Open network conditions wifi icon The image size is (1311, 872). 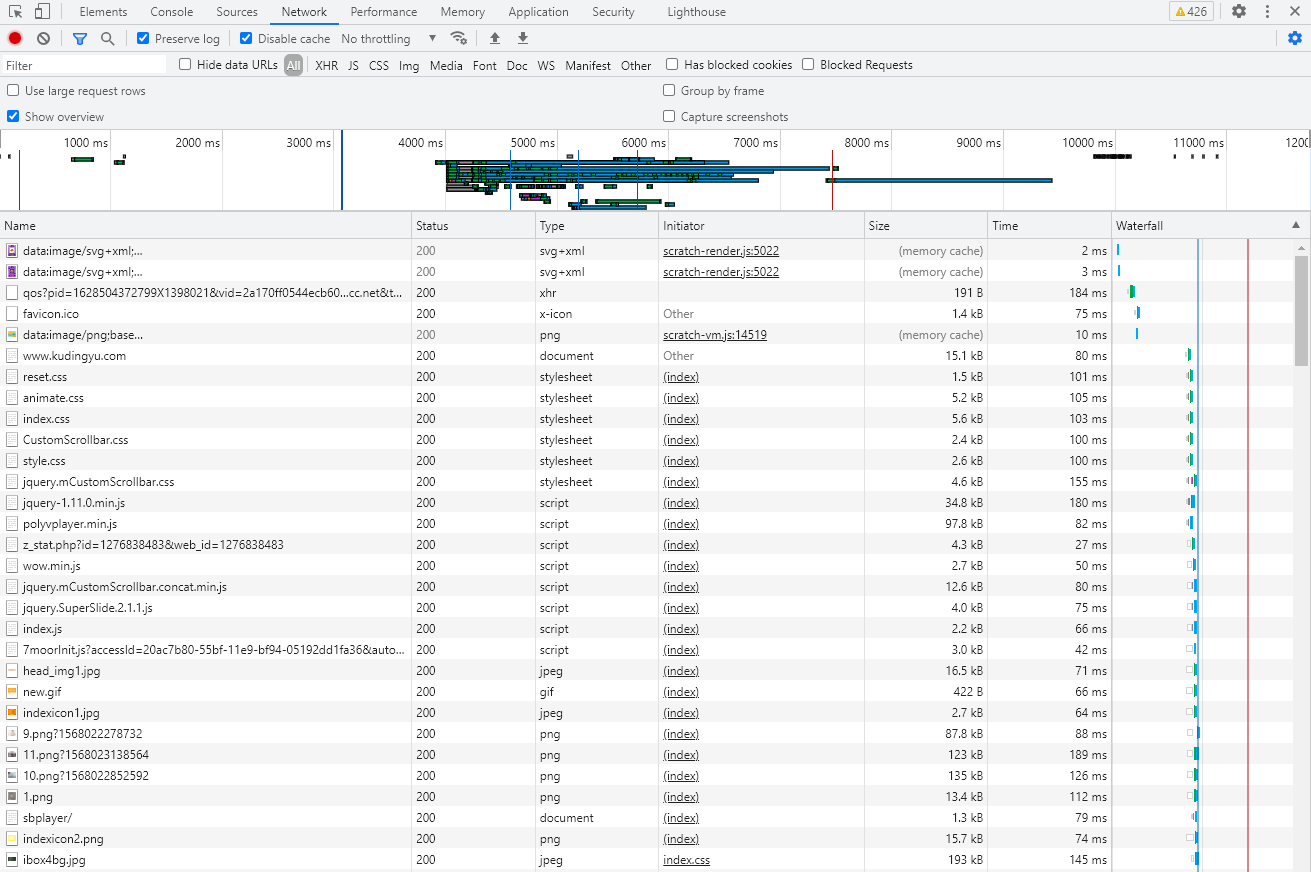click(459, 38)
